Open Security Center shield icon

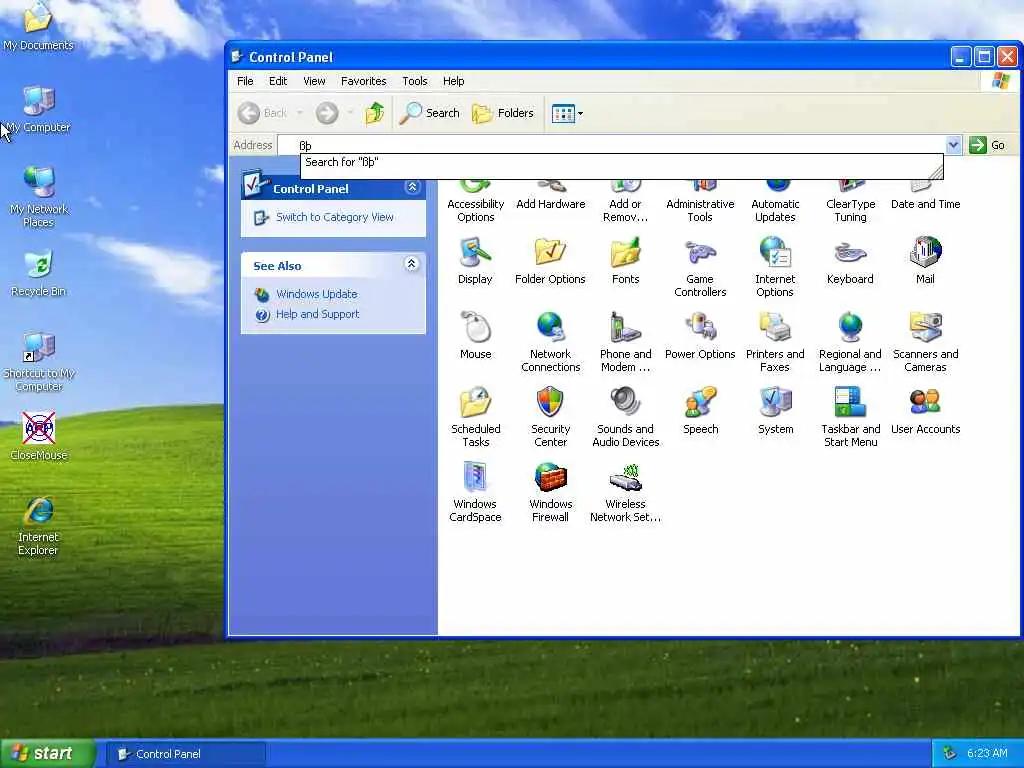coord(551,417)
